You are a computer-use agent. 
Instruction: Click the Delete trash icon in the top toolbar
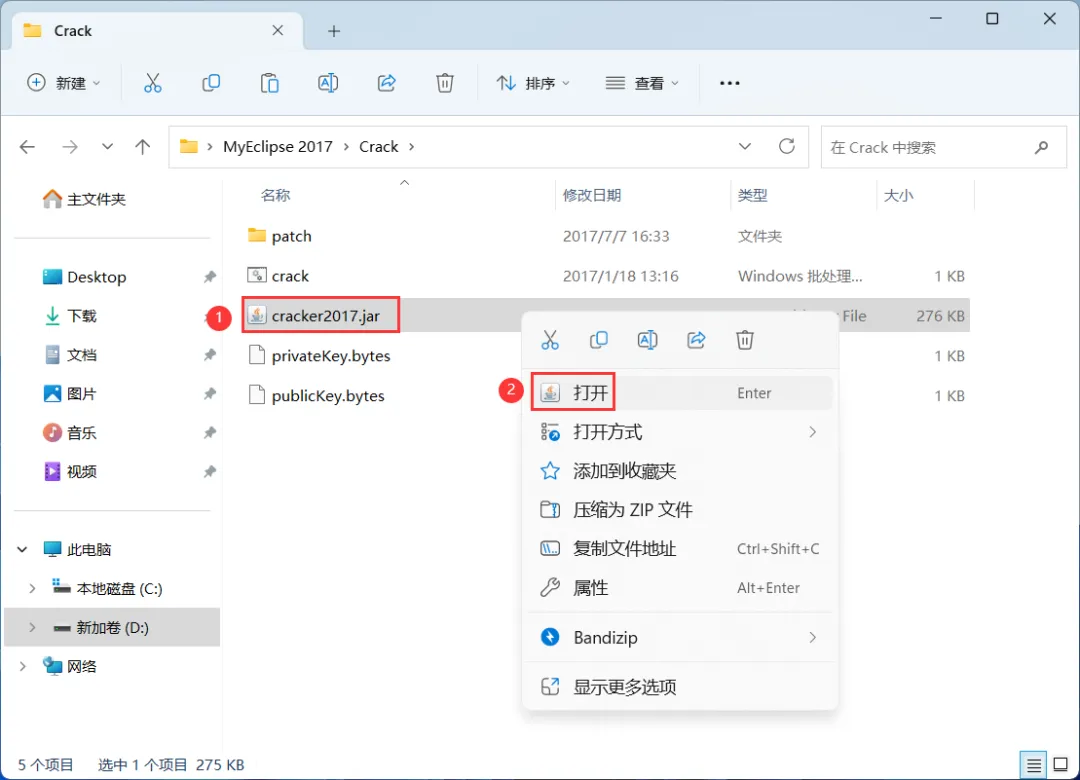tap(445, 83)
